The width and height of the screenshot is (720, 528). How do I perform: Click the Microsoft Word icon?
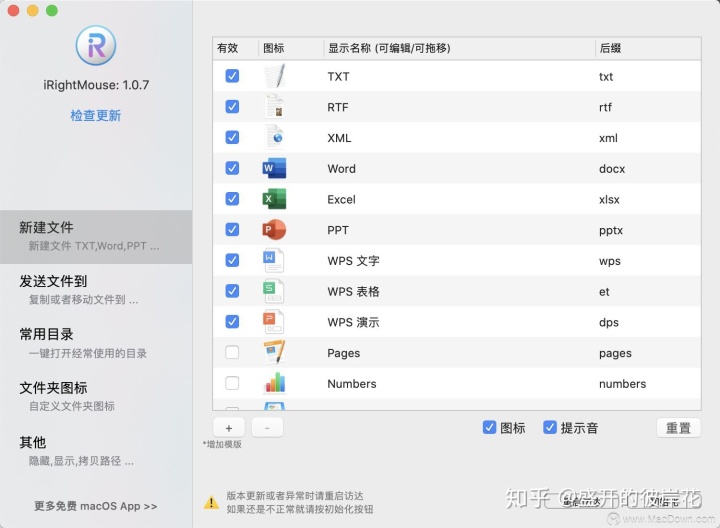(274, 168)
